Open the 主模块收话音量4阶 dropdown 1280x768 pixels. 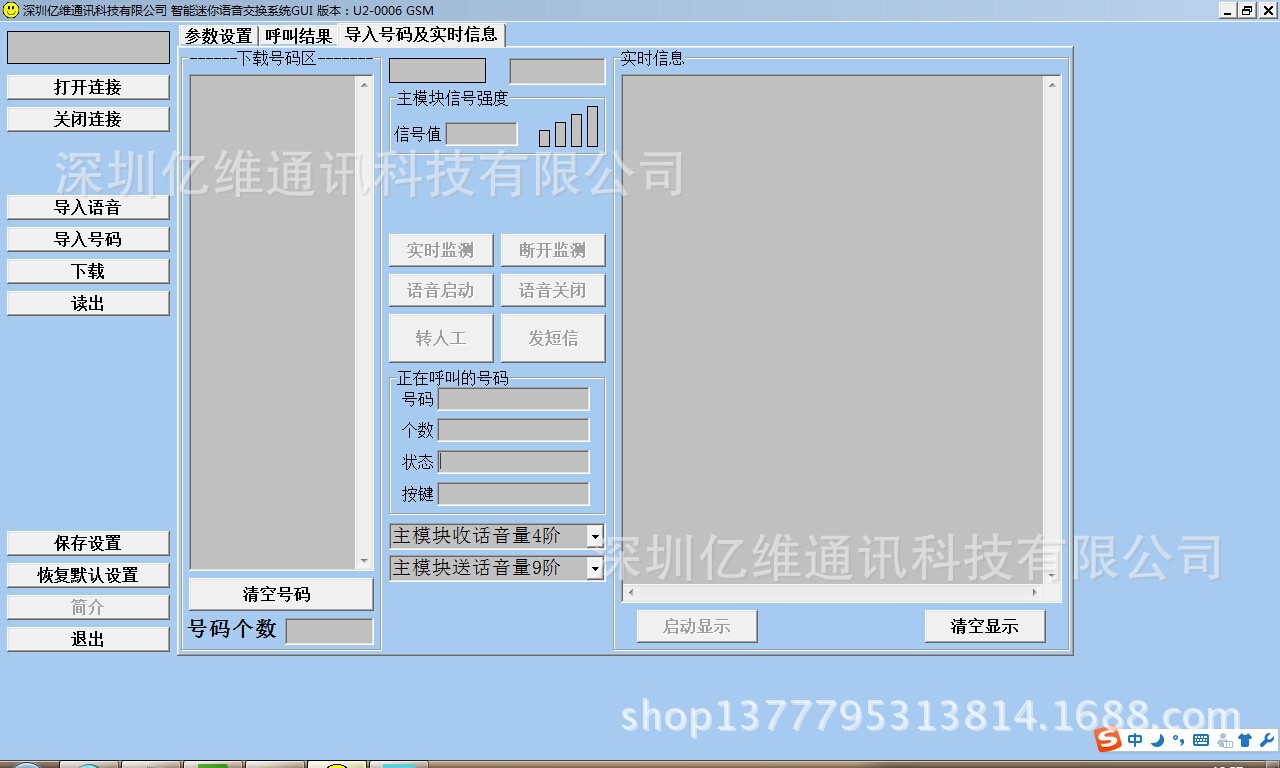[595, 536]
